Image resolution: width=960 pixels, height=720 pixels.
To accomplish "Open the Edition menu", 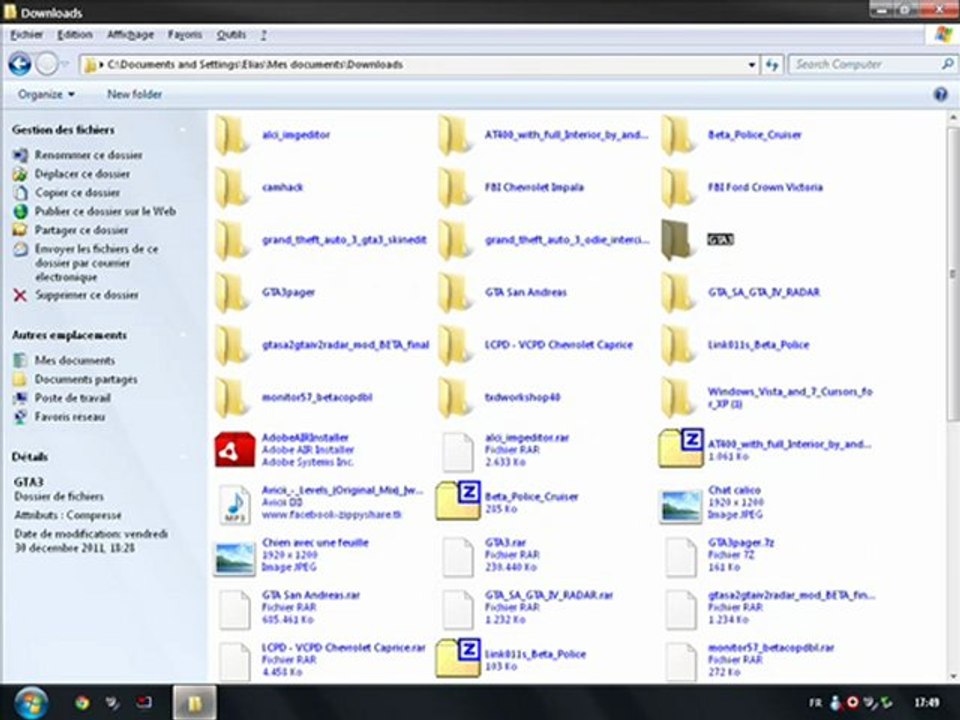I will (x=75, y=35).
